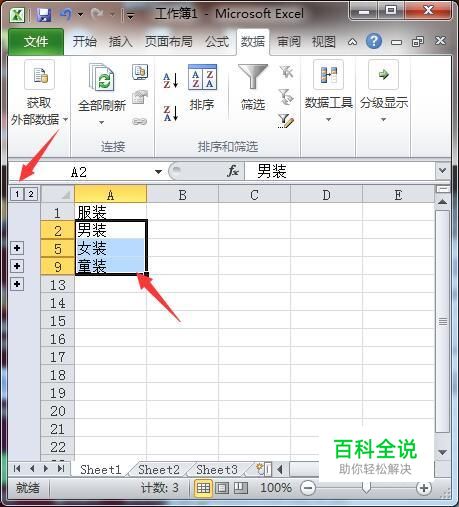Select row 15 header
The width and height of the screenshot is (459, 507).
click(58, 321)
